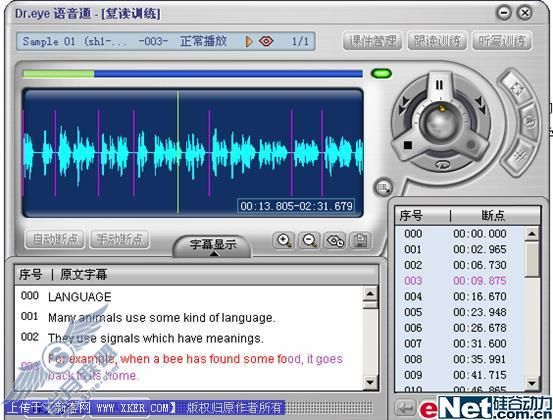The width and height of the screenshot is (553, 420).
Task: Switch to 跟读训练 follow-reading training
Action: tap(437, 41)
